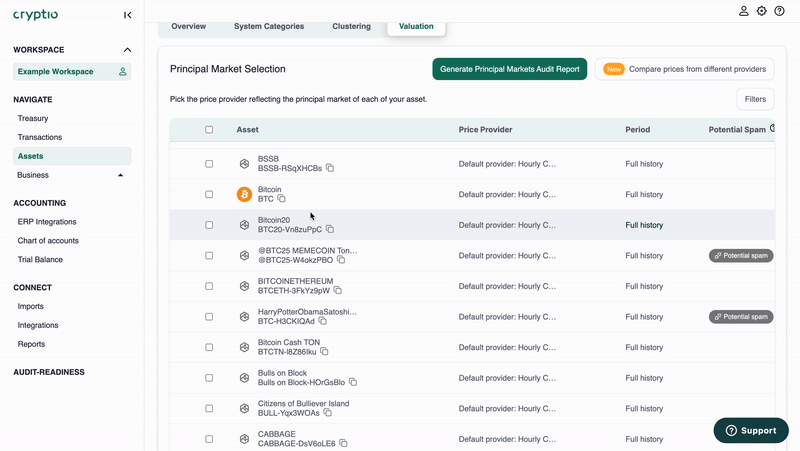This screenshot has height=451, width=800.
Task: Check the Citizens of Bulliever Island checkbox
Action: click(209, 409)
